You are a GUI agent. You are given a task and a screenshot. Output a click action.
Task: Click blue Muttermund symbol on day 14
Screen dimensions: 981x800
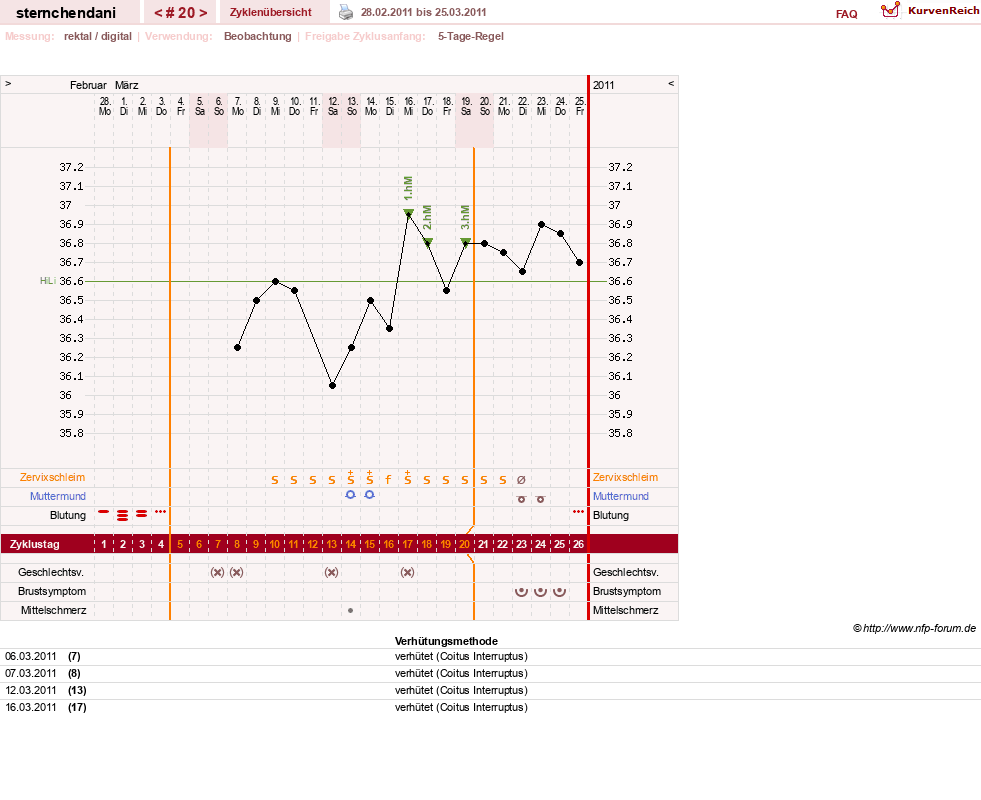coord(350,495)
